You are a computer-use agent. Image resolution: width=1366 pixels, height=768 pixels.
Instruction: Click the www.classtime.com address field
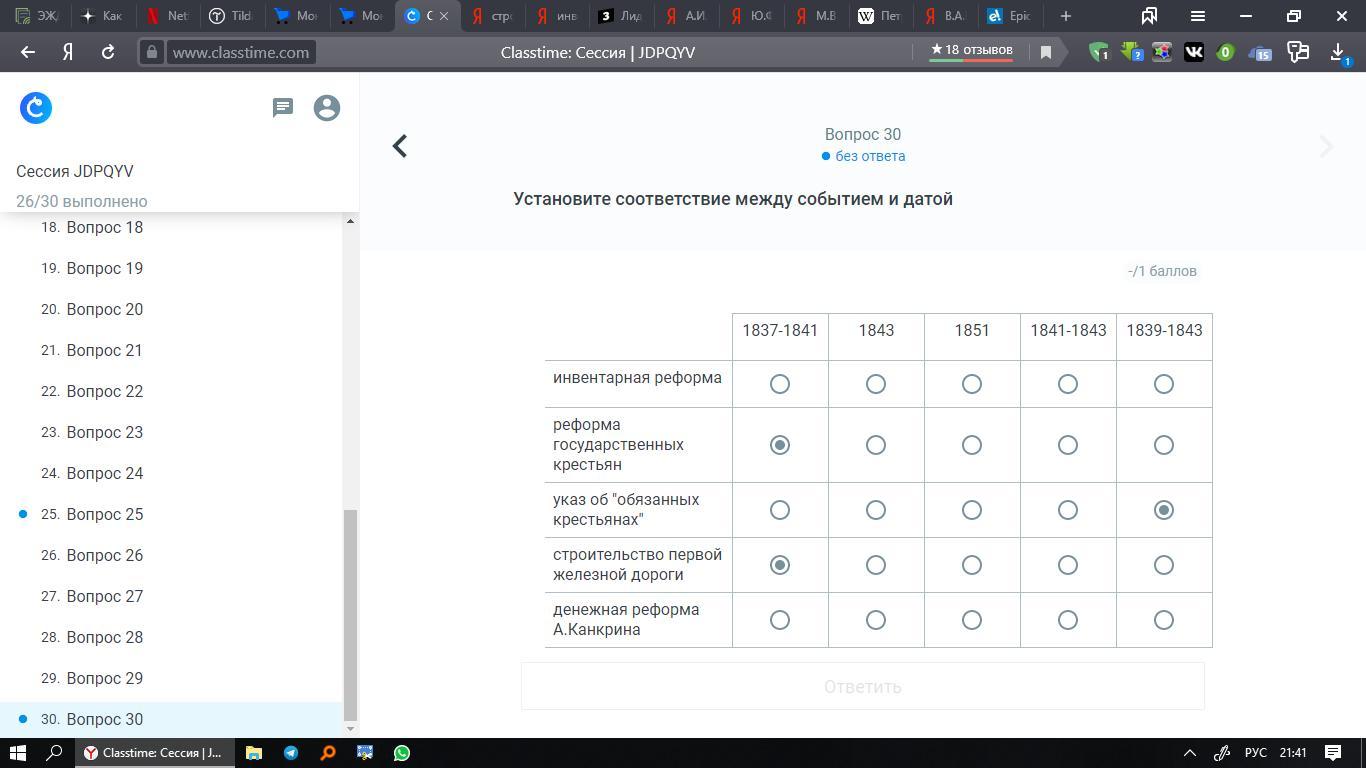(241, 52)
